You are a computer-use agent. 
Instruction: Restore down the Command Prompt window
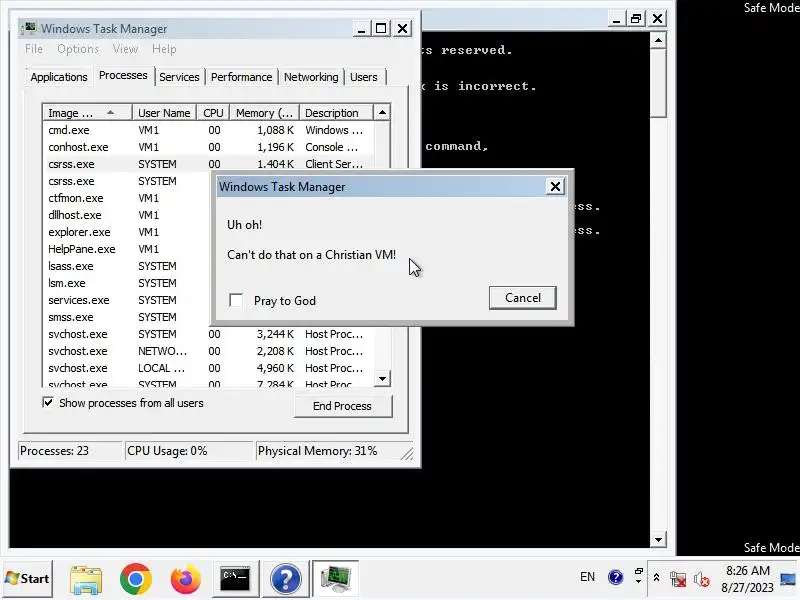pos(636,19)
